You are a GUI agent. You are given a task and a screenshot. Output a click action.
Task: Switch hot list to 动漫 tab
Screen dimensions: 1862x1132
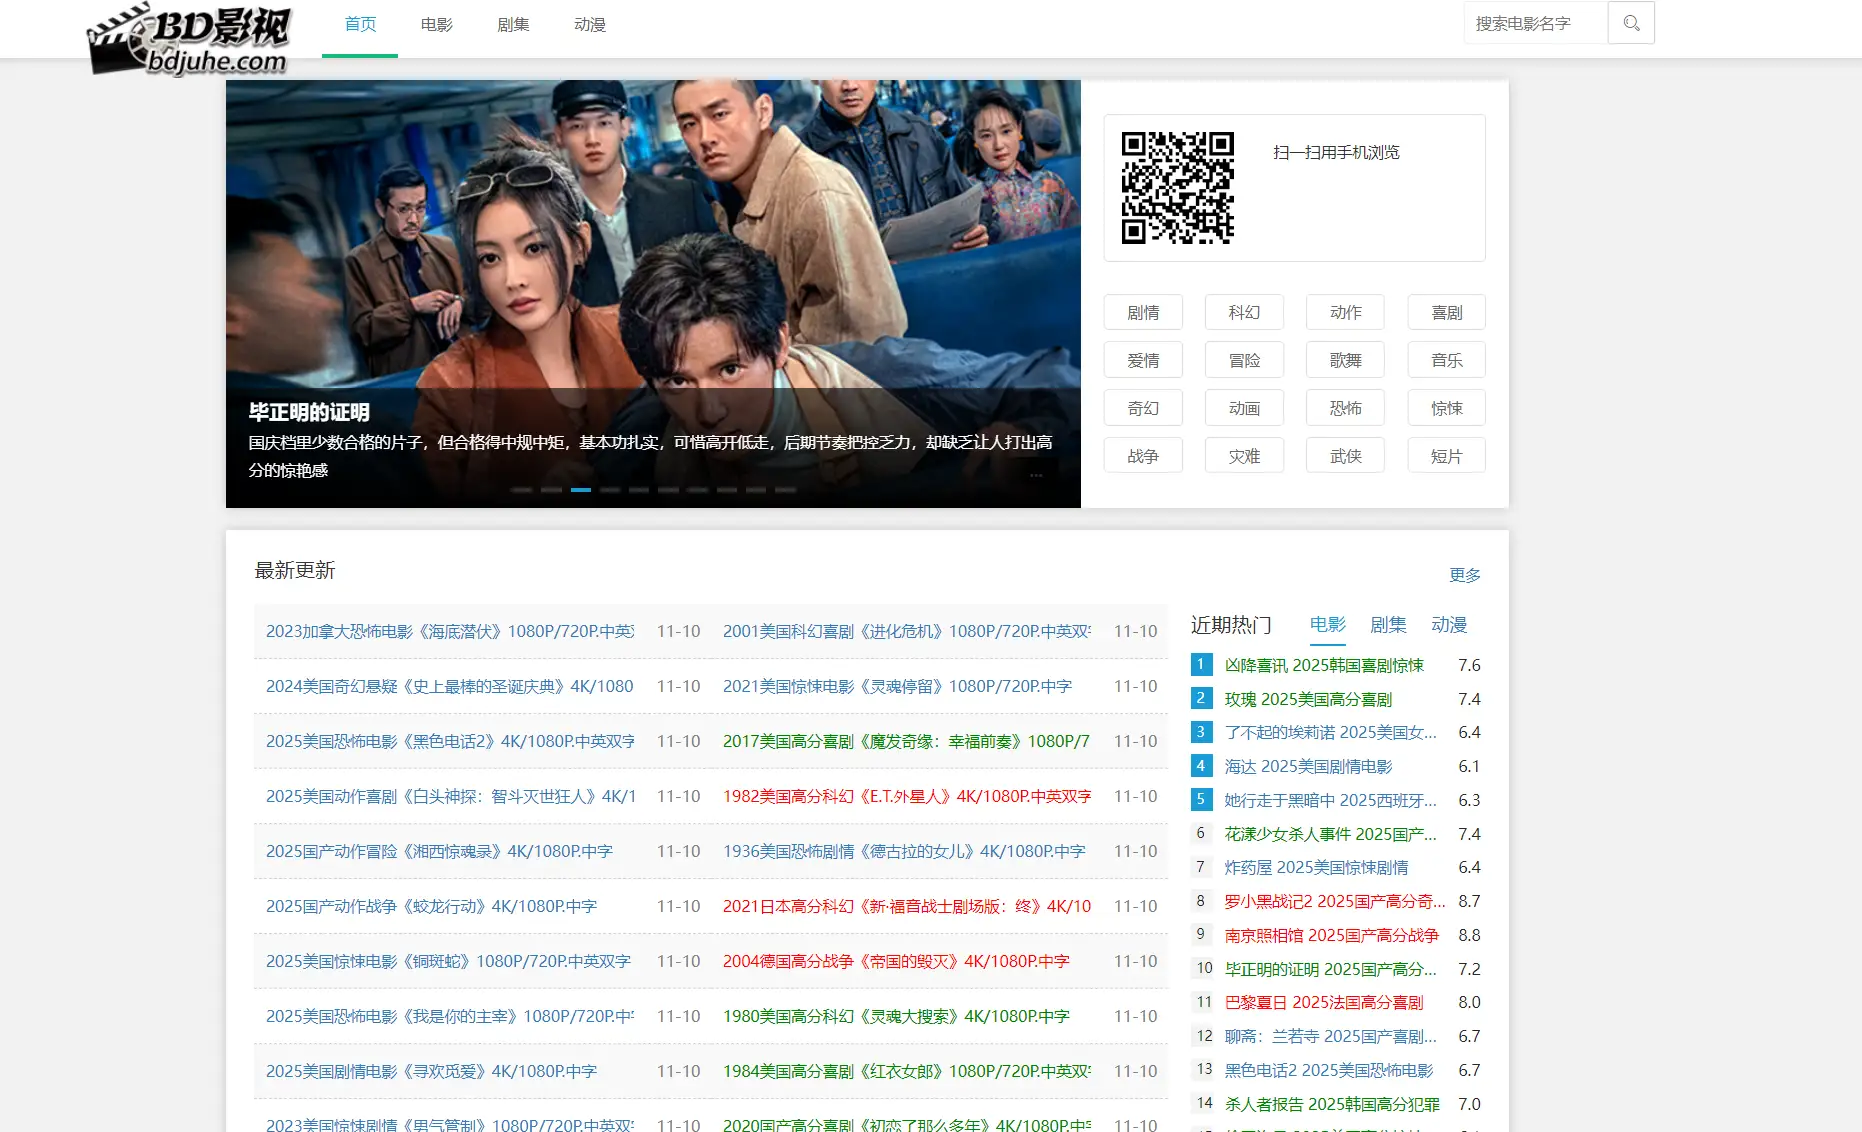(1449, 625)
